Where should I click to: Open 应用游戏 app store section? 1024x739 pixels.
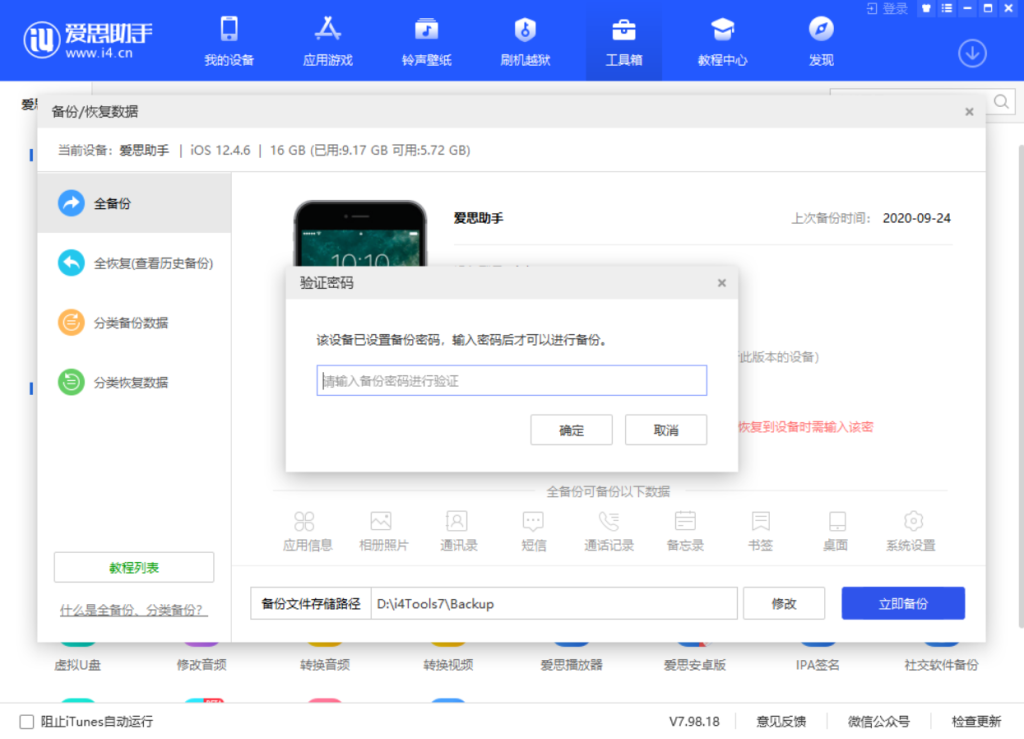pos(327,41)
